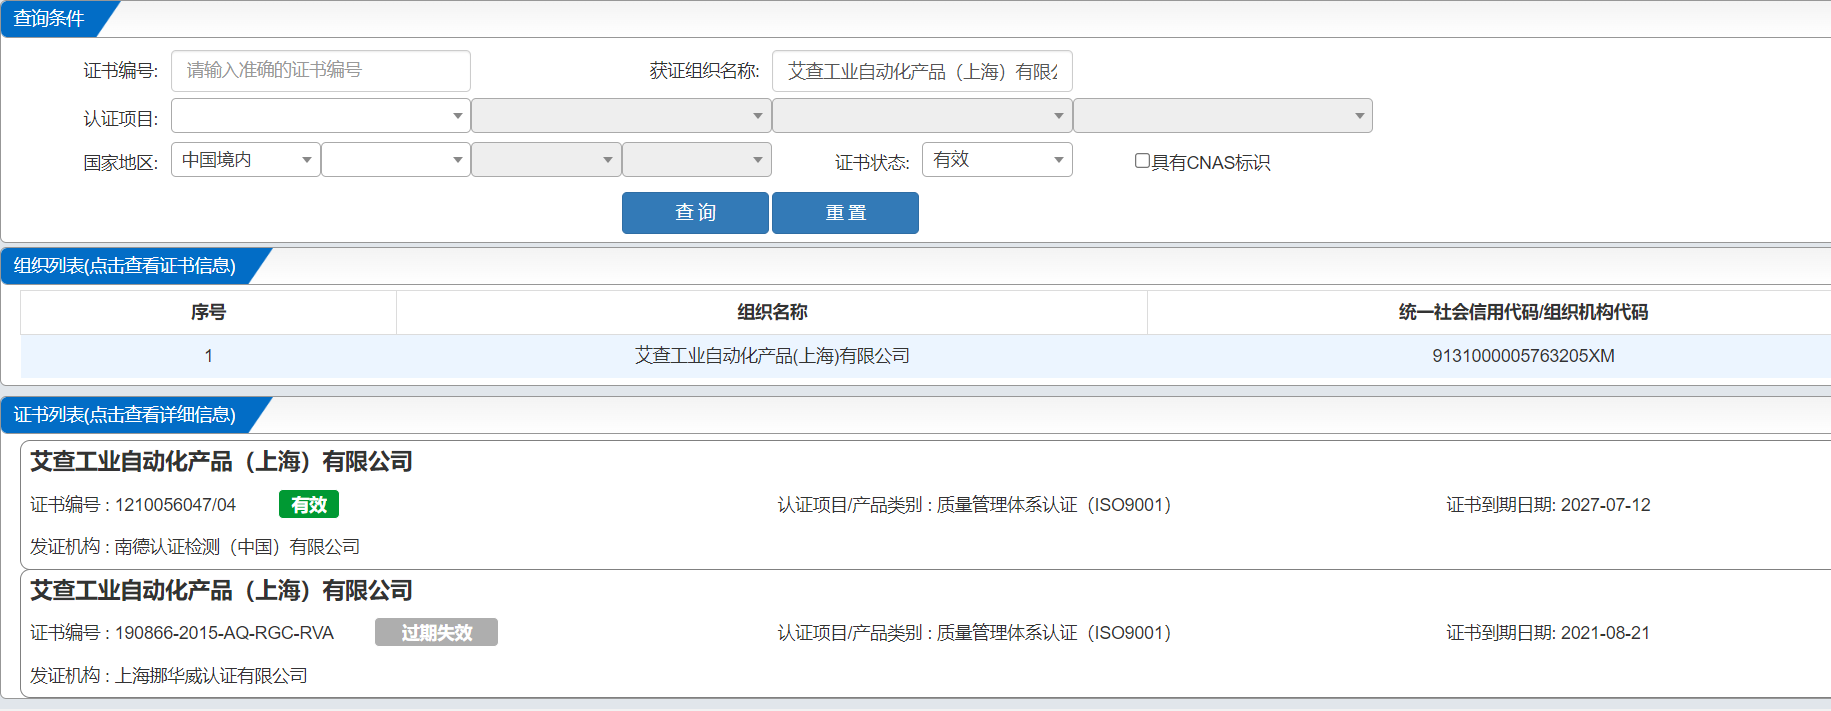Select the 证书列表 section header
This screenshot has width=1831, height=711.
tap(125, 415)
